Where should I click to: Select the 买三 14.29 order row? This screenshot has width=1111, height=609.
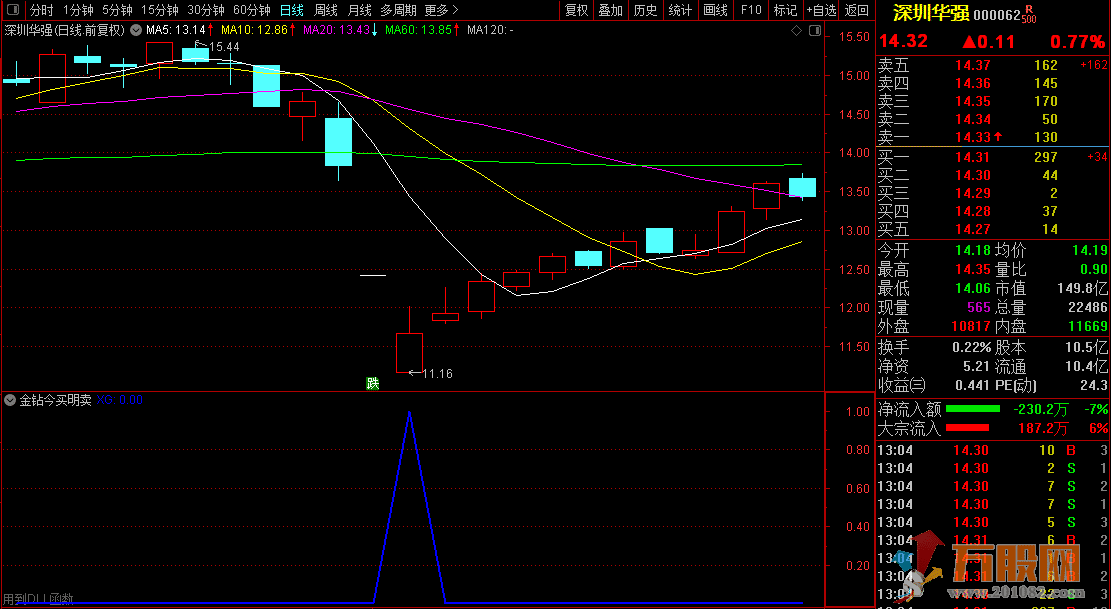tap(992, 193)
